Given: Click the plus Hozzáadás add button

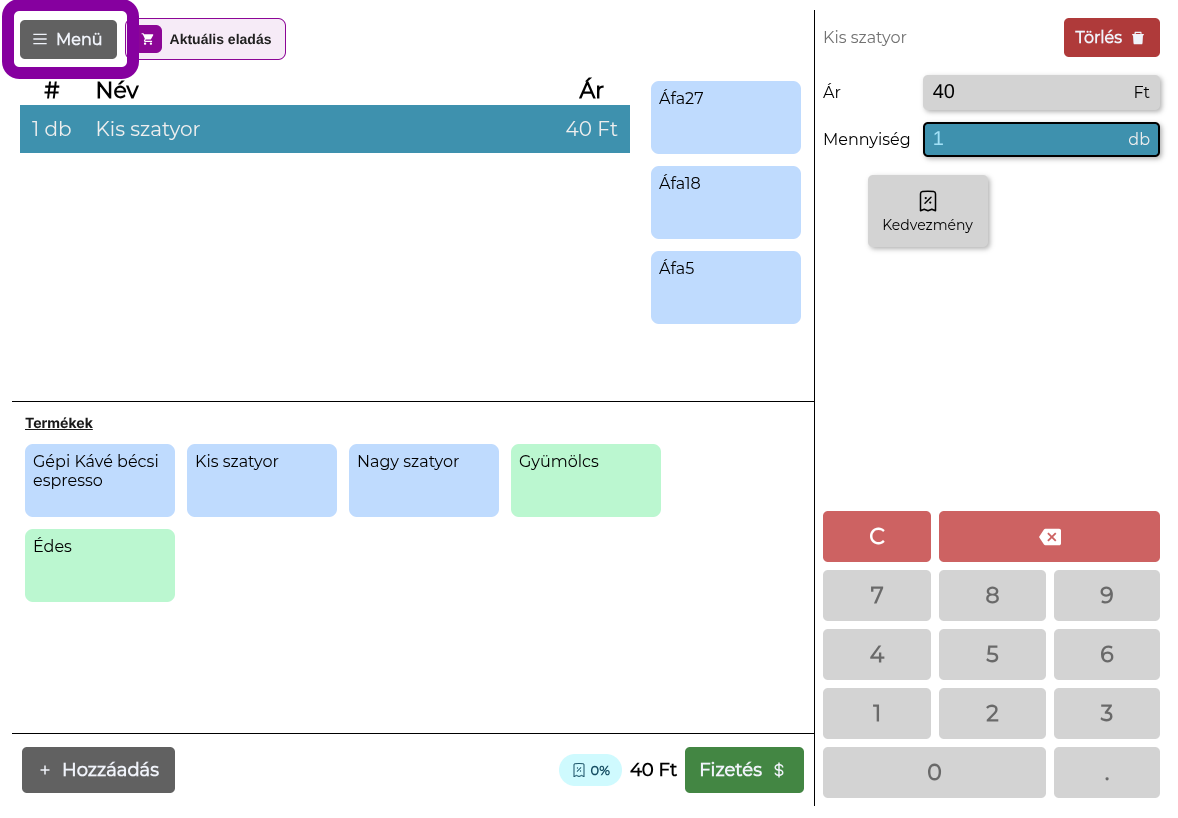Looking at the screenshot, I should click(x=98, y=770).
